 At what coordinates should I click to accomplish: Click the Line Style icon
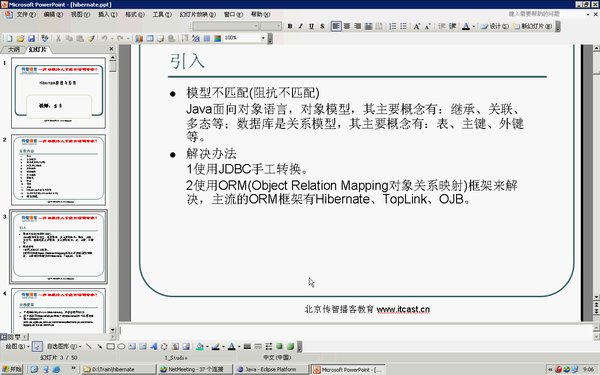click(x=247, y=346)
